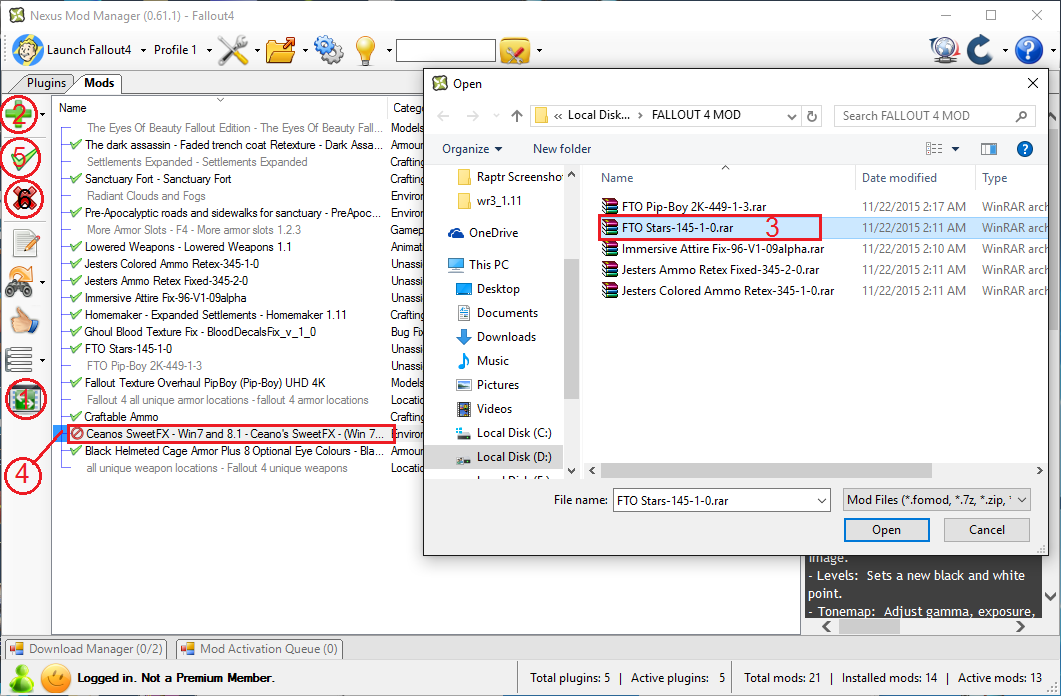Screen dimensions: 1061x696
Task: Toggle checkmark for Lowered Weapons mod
Action: (75, 247)
